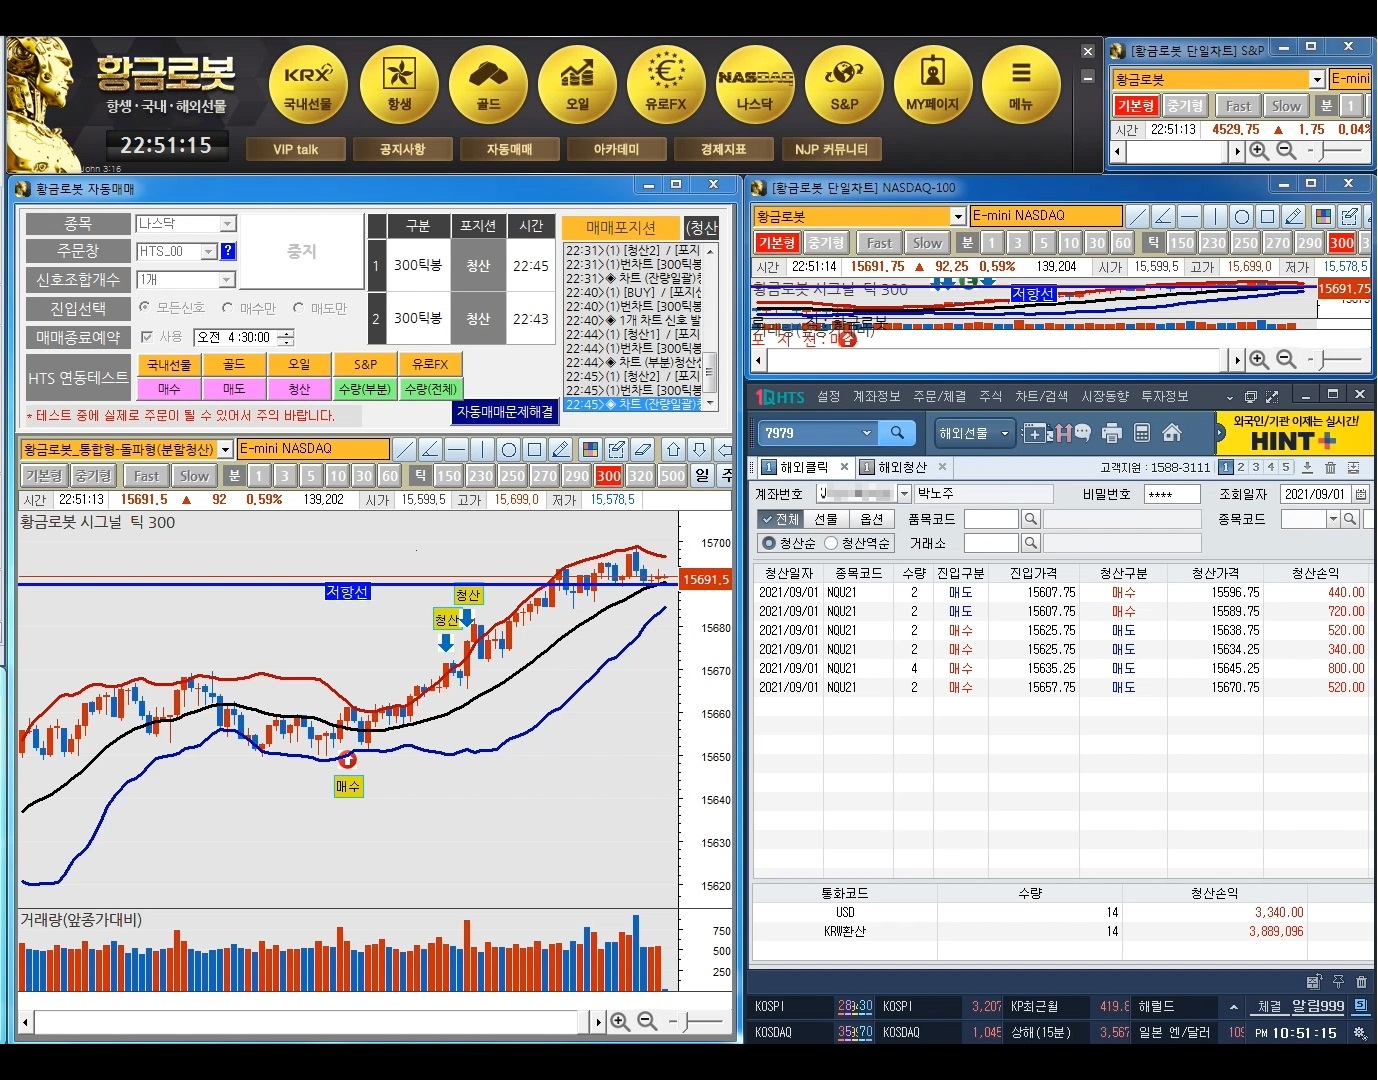
Task: Select trend line tool in 돌파형 chart toolbar
Action: click(x=404, y=449)
